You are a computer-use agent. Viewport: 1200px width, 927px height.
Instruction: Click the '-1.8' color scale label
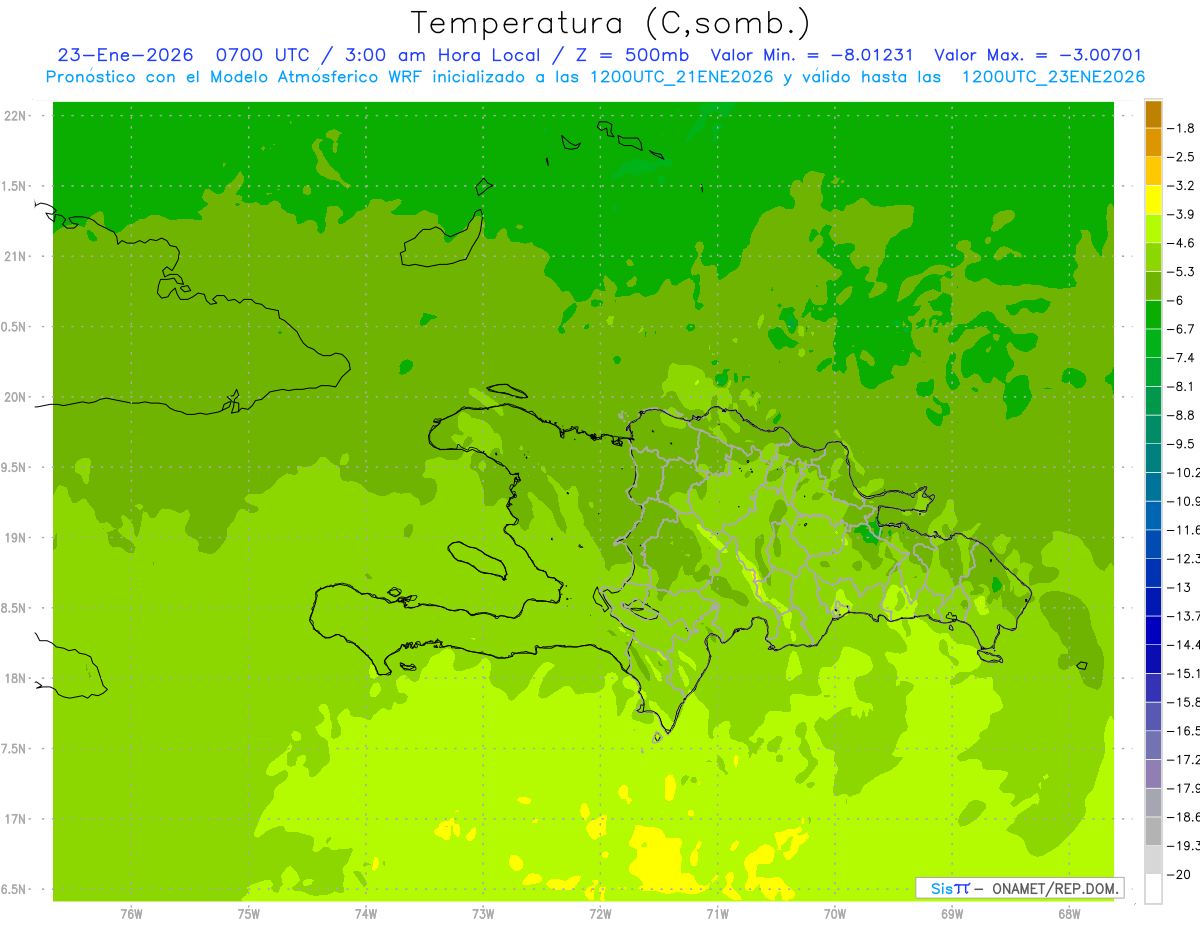1182,128
